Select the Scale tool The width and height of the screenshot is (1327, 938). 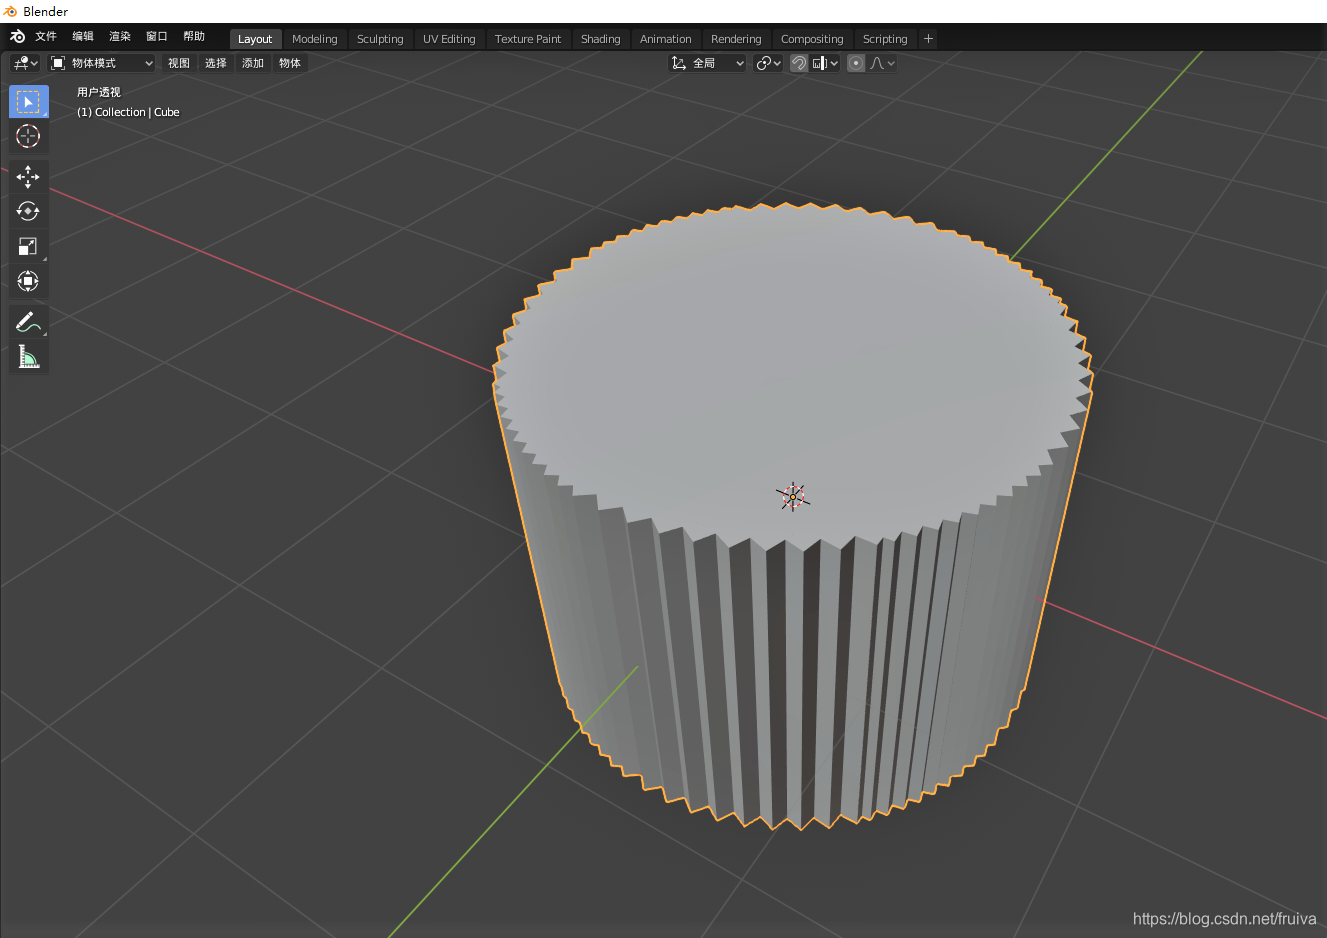coord(28,246)
